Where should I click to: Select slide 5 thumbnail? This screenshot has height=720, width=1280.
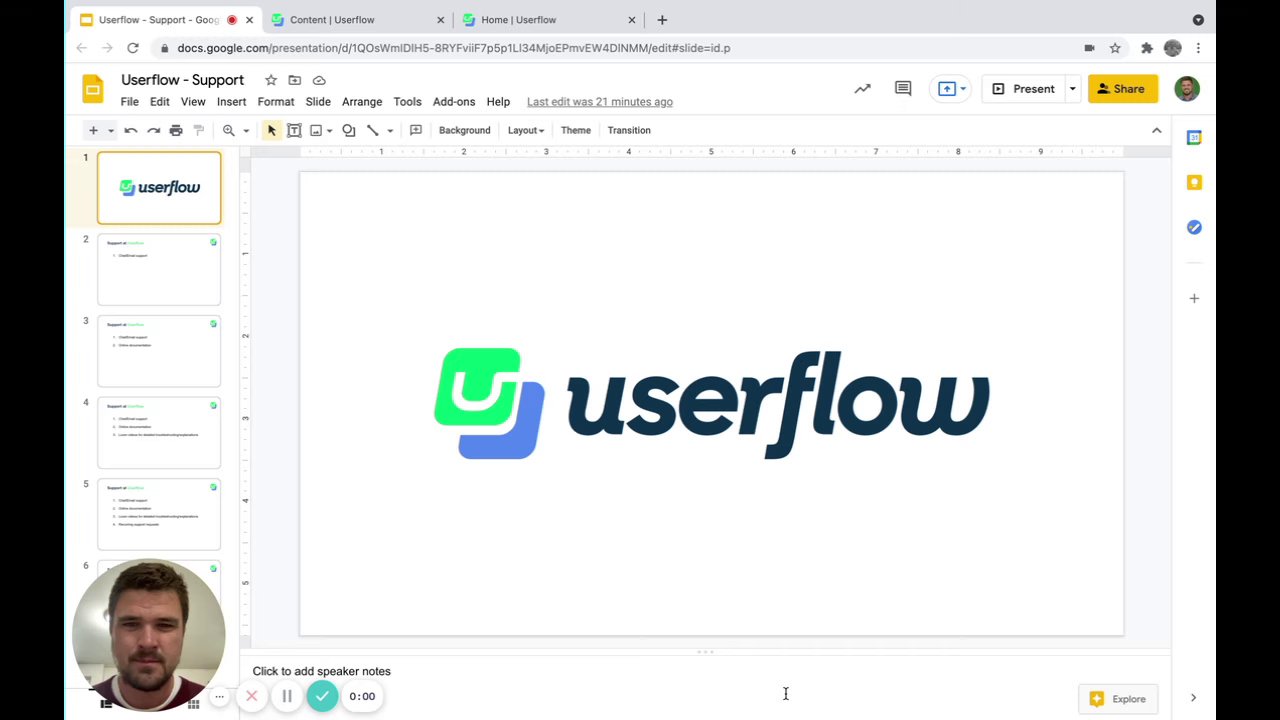[159, 515]
